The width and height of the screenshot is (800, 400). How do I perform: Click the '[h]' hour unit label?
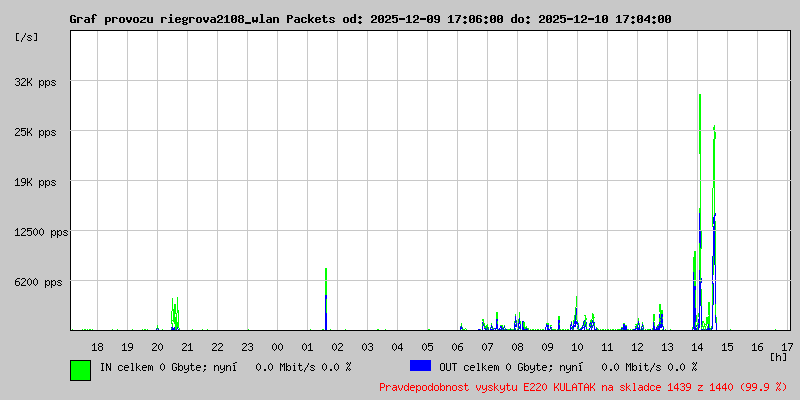point(779,357)
